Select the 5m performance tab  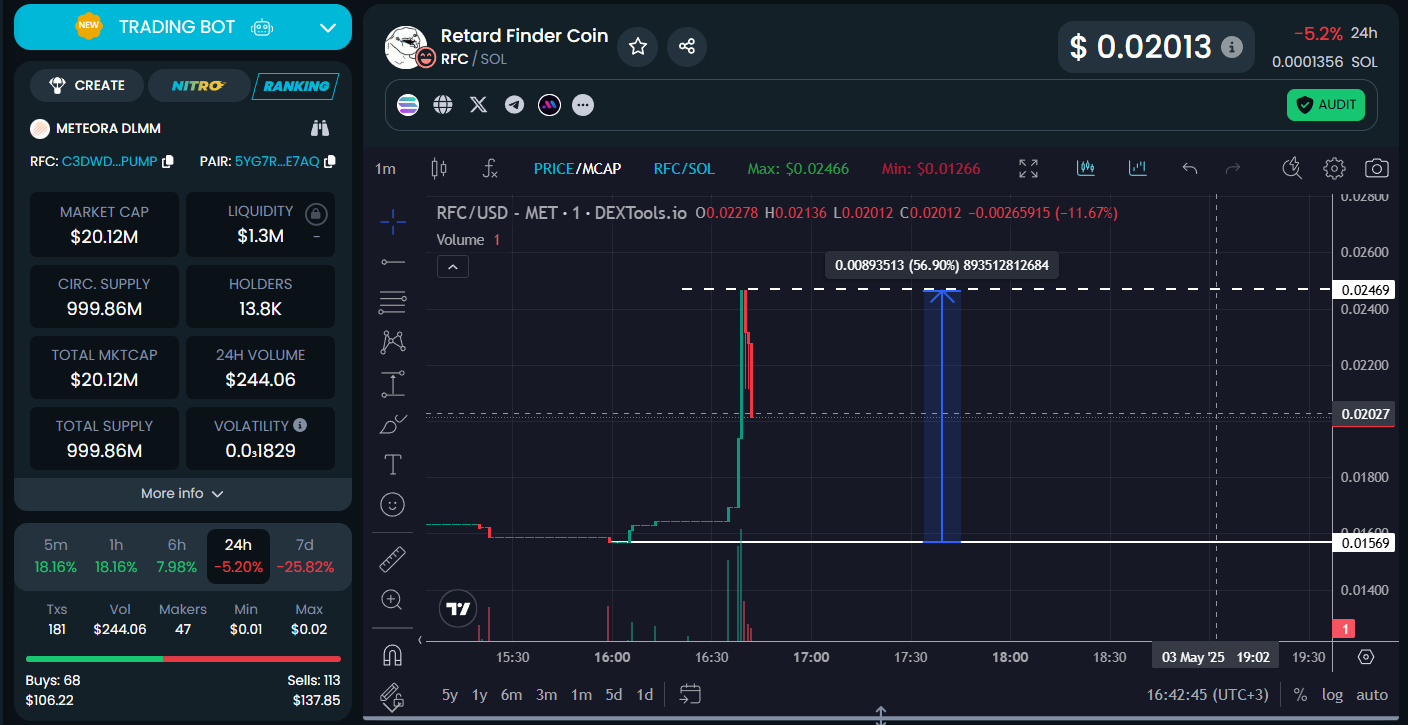tap(56, 555)
